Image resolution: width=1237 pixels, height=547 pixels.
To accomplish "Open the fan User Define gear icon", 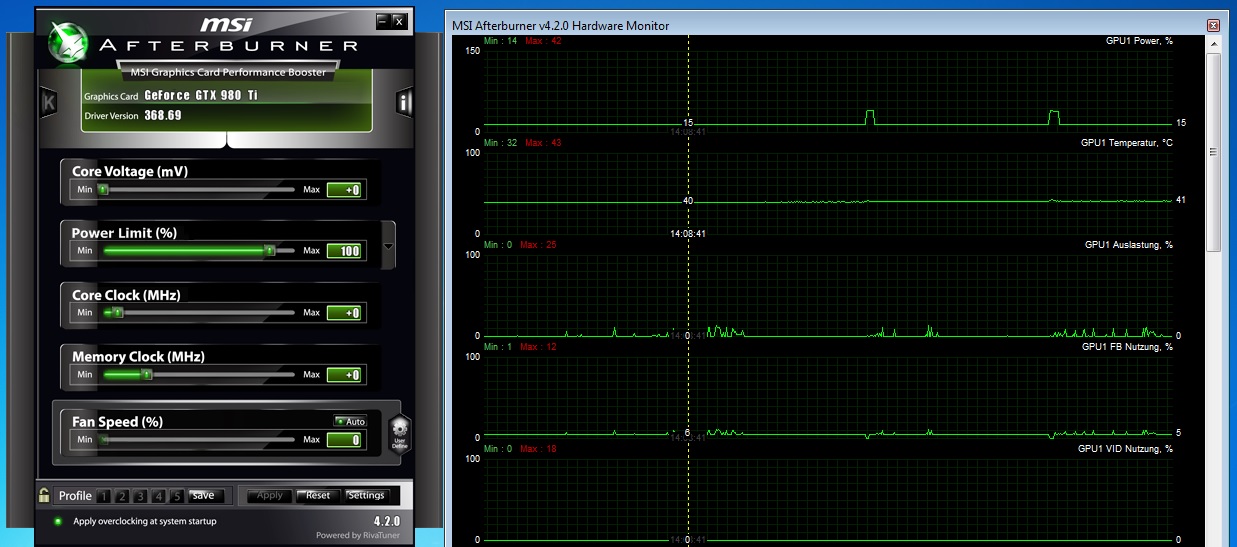I will pos(399,432).
